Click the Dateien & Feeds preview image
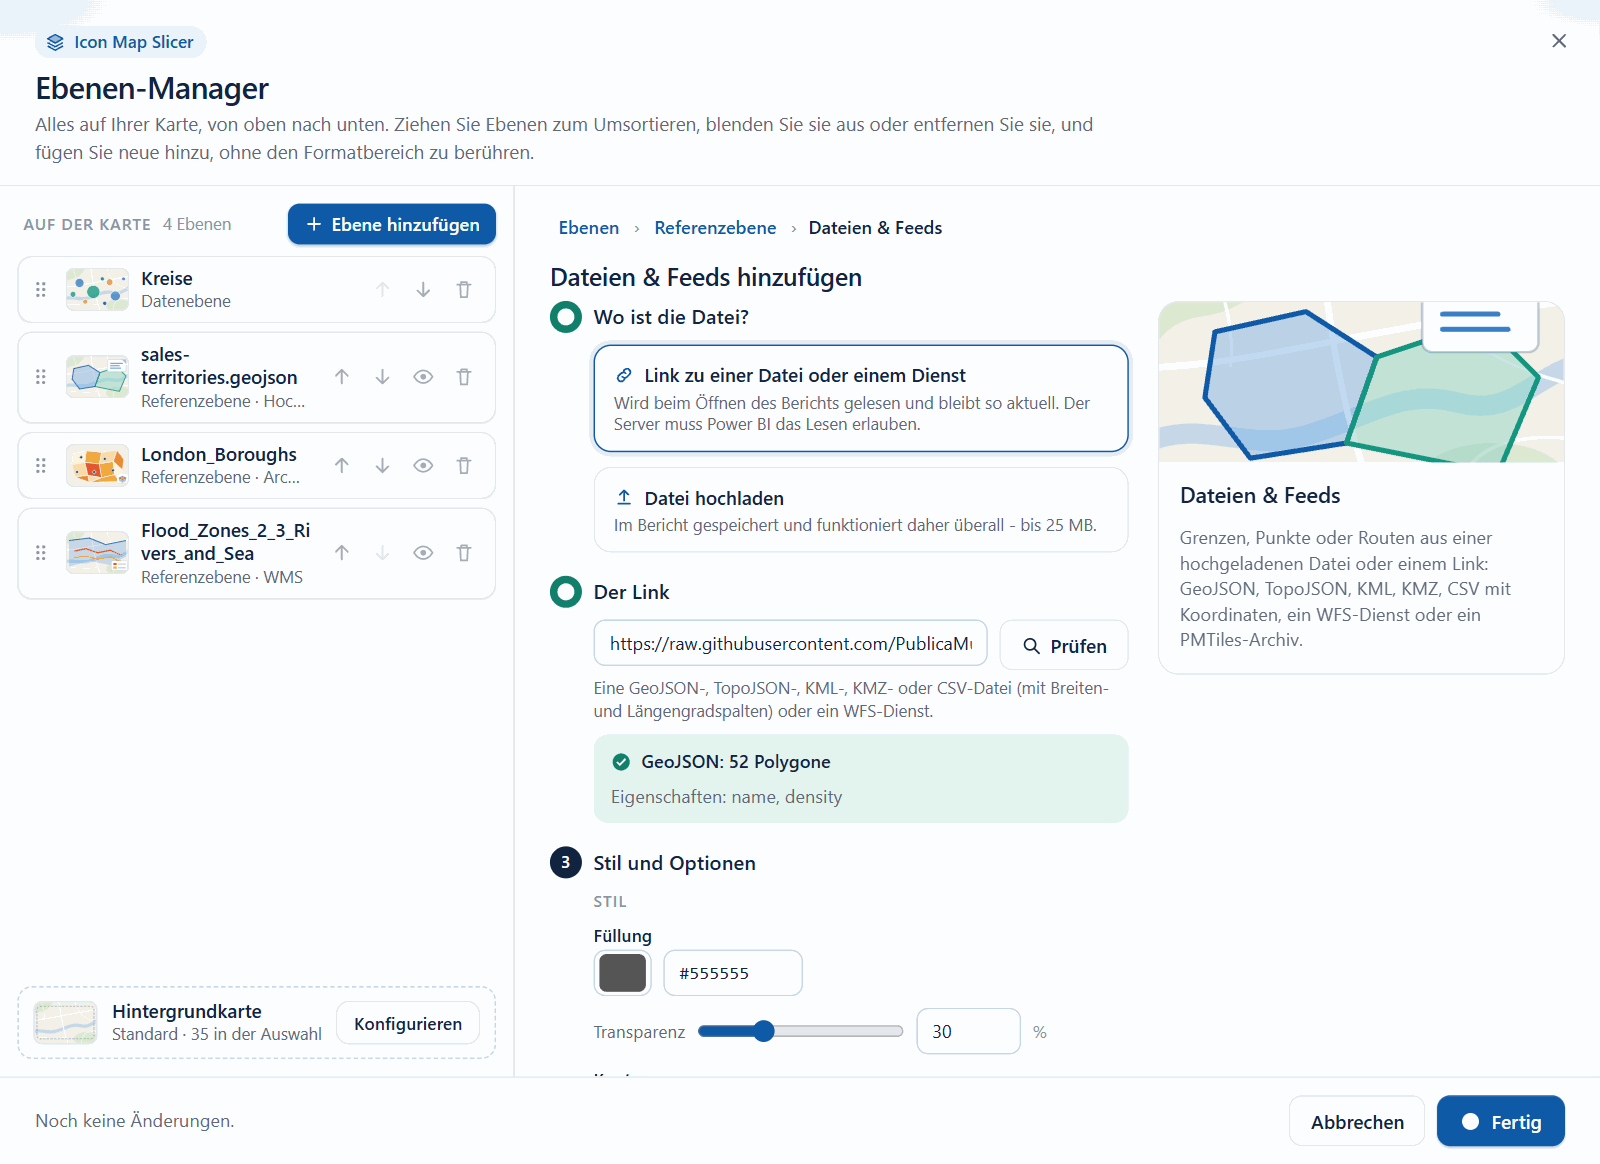The width and height of the screenshot is (1600, 1164). pyautogui.click(x=1361, y=382)
